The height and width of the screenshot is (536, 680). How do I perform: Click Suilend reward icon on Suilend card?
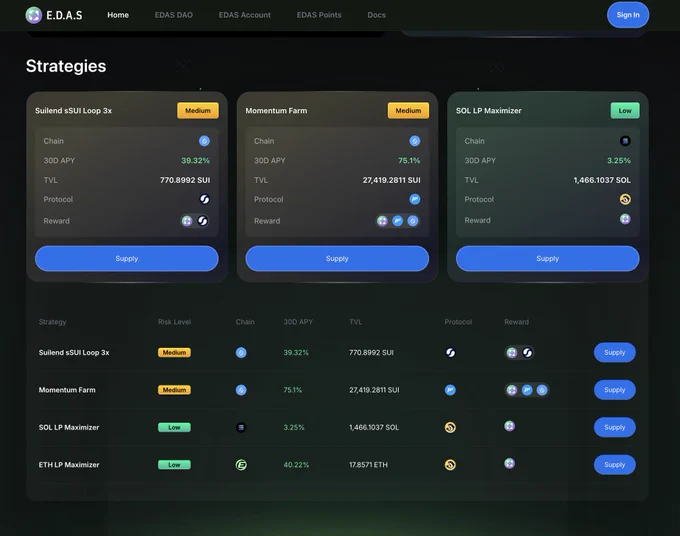pyautogui.click(x=203, y=221)
